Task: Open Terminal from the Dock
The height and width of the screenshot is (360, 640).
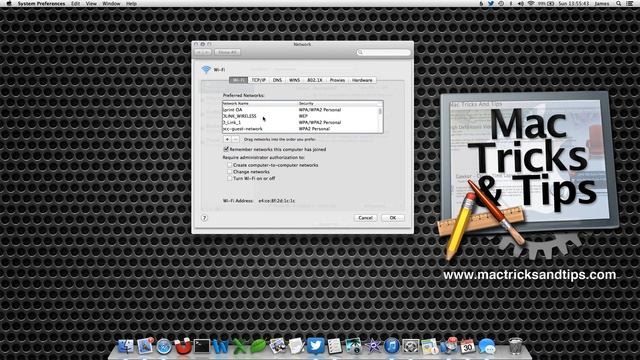Action: point(202,346)
